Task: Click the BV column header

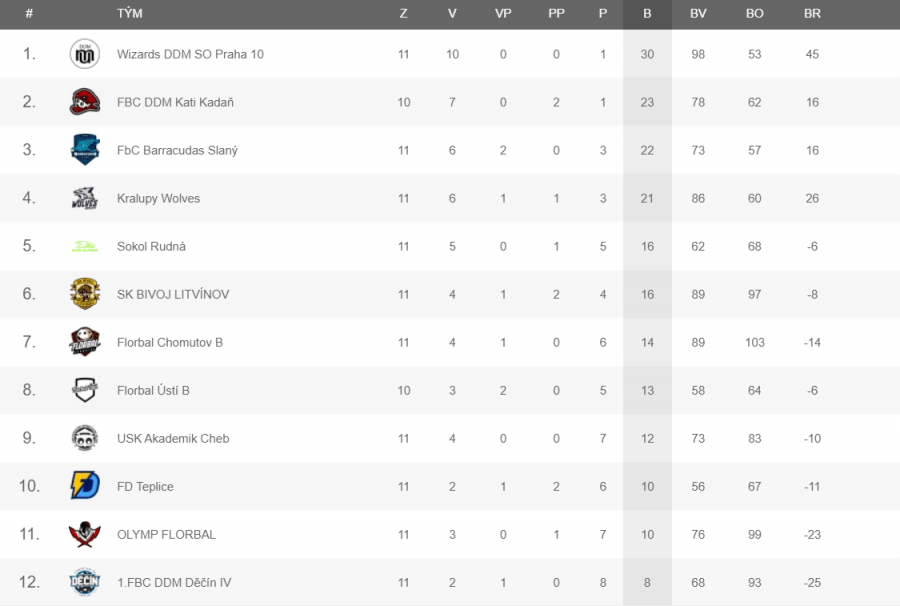Action: [x=698, y=13]
